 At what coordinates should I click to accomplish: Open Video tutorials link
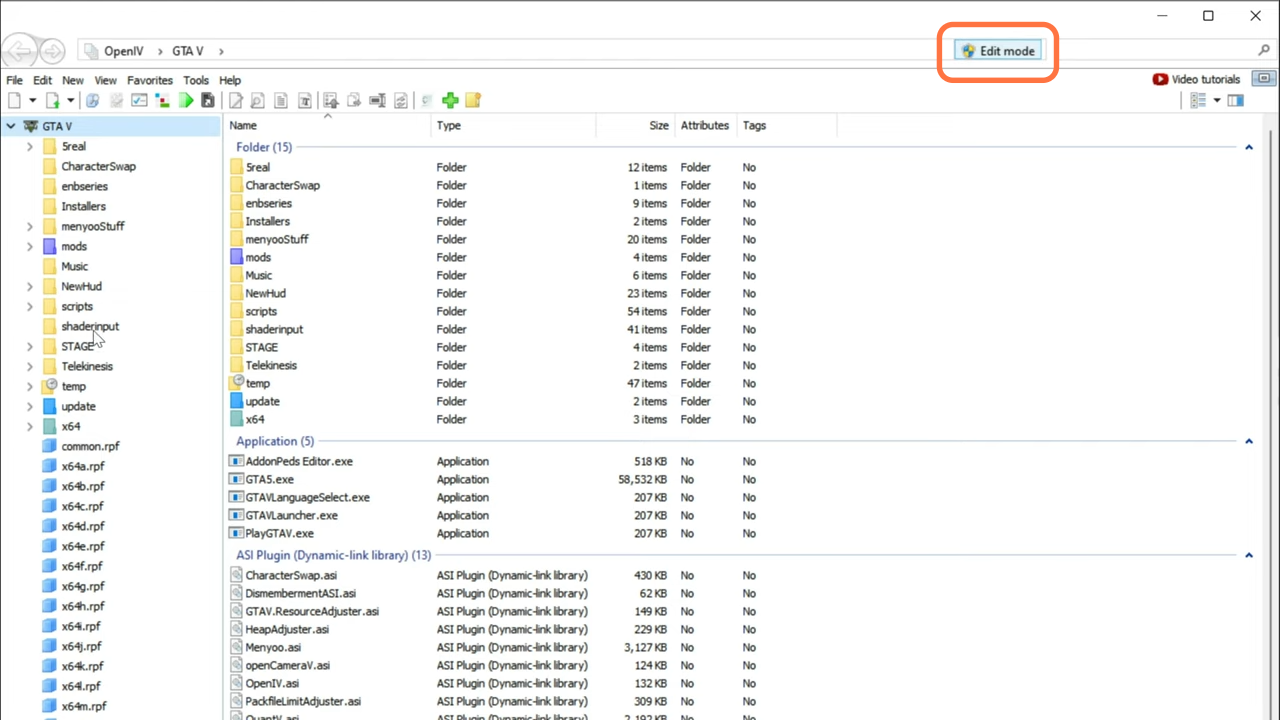[1196, 79]
